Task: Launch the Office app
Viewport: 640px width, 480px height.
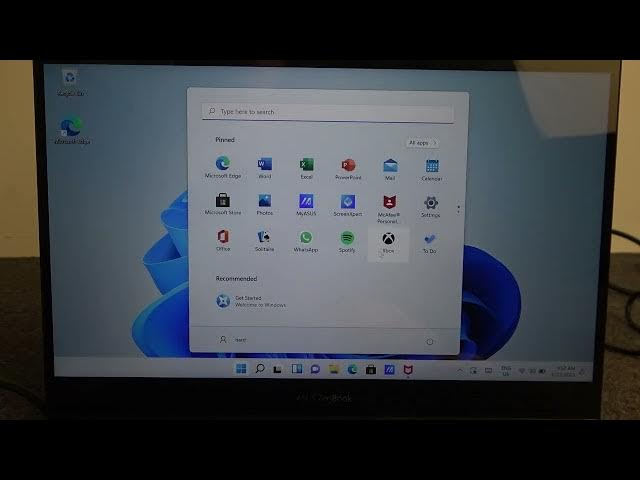Action: point(223,240)
